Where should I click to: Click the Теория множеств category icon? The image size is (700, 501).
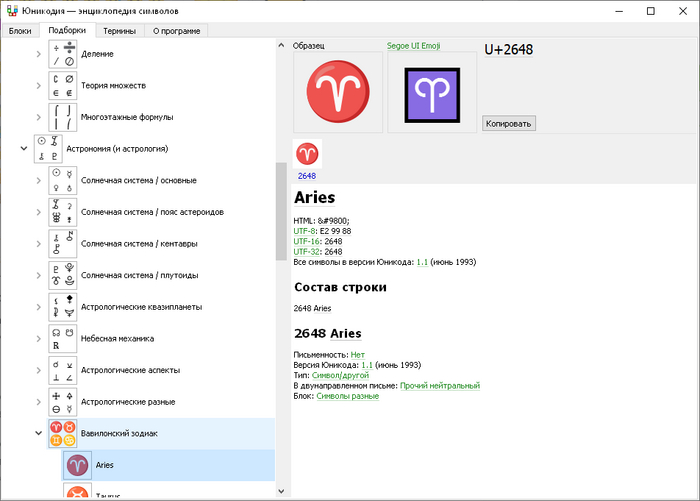click(63, 85)
